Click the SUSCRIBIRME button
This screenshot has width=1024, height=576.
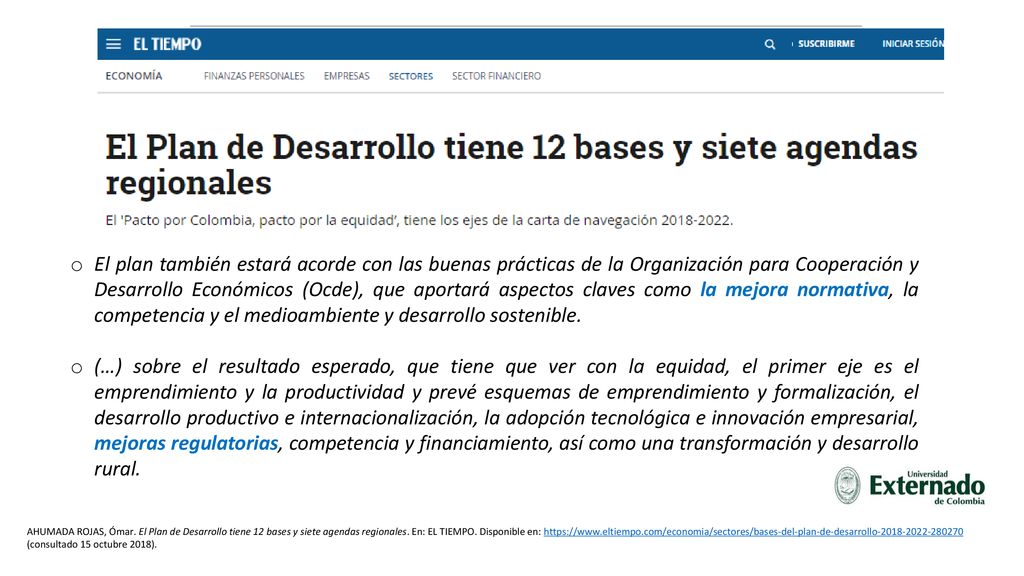[826, 44]
